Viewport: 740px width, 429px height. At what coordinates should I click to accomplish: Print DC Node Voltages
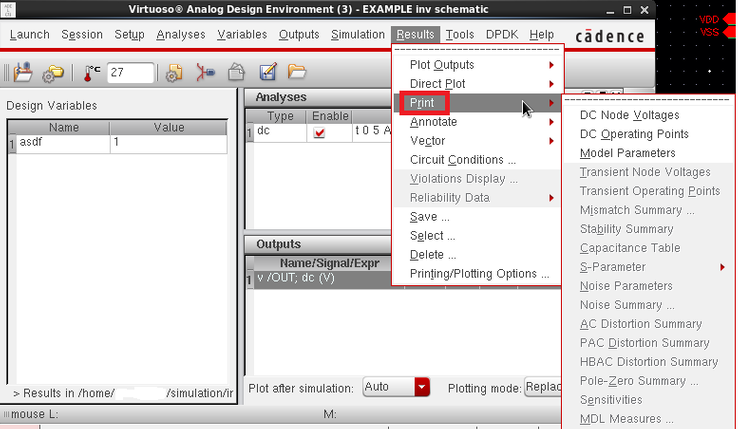click(629, 115)
